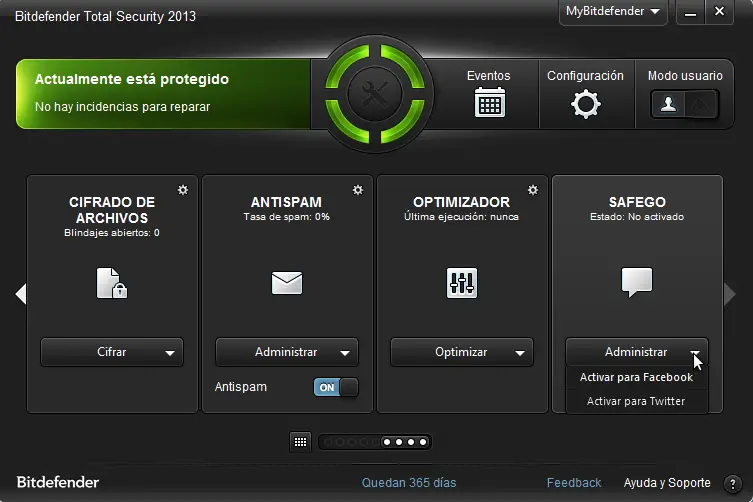Open the module grid overview icon
The image size is (753, 502).
301,442
